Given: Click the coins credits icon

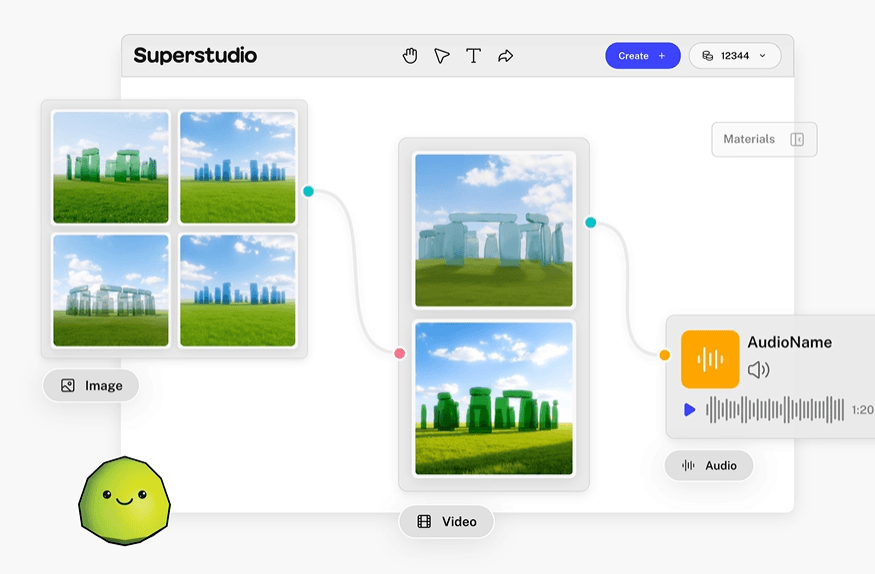Looking at the screenshot, I should click(x=708, y=56).
